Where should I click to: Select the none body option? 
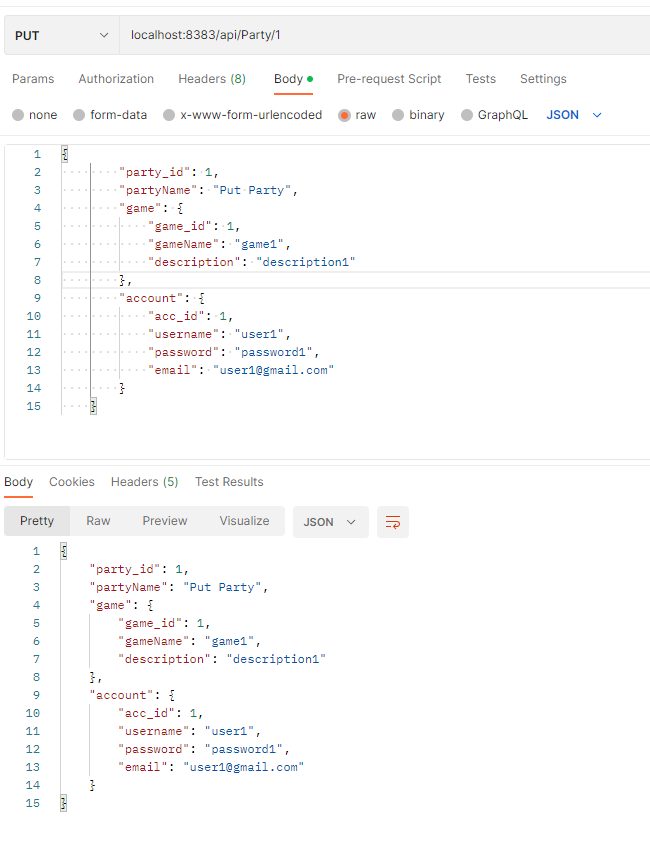point(34,115)
